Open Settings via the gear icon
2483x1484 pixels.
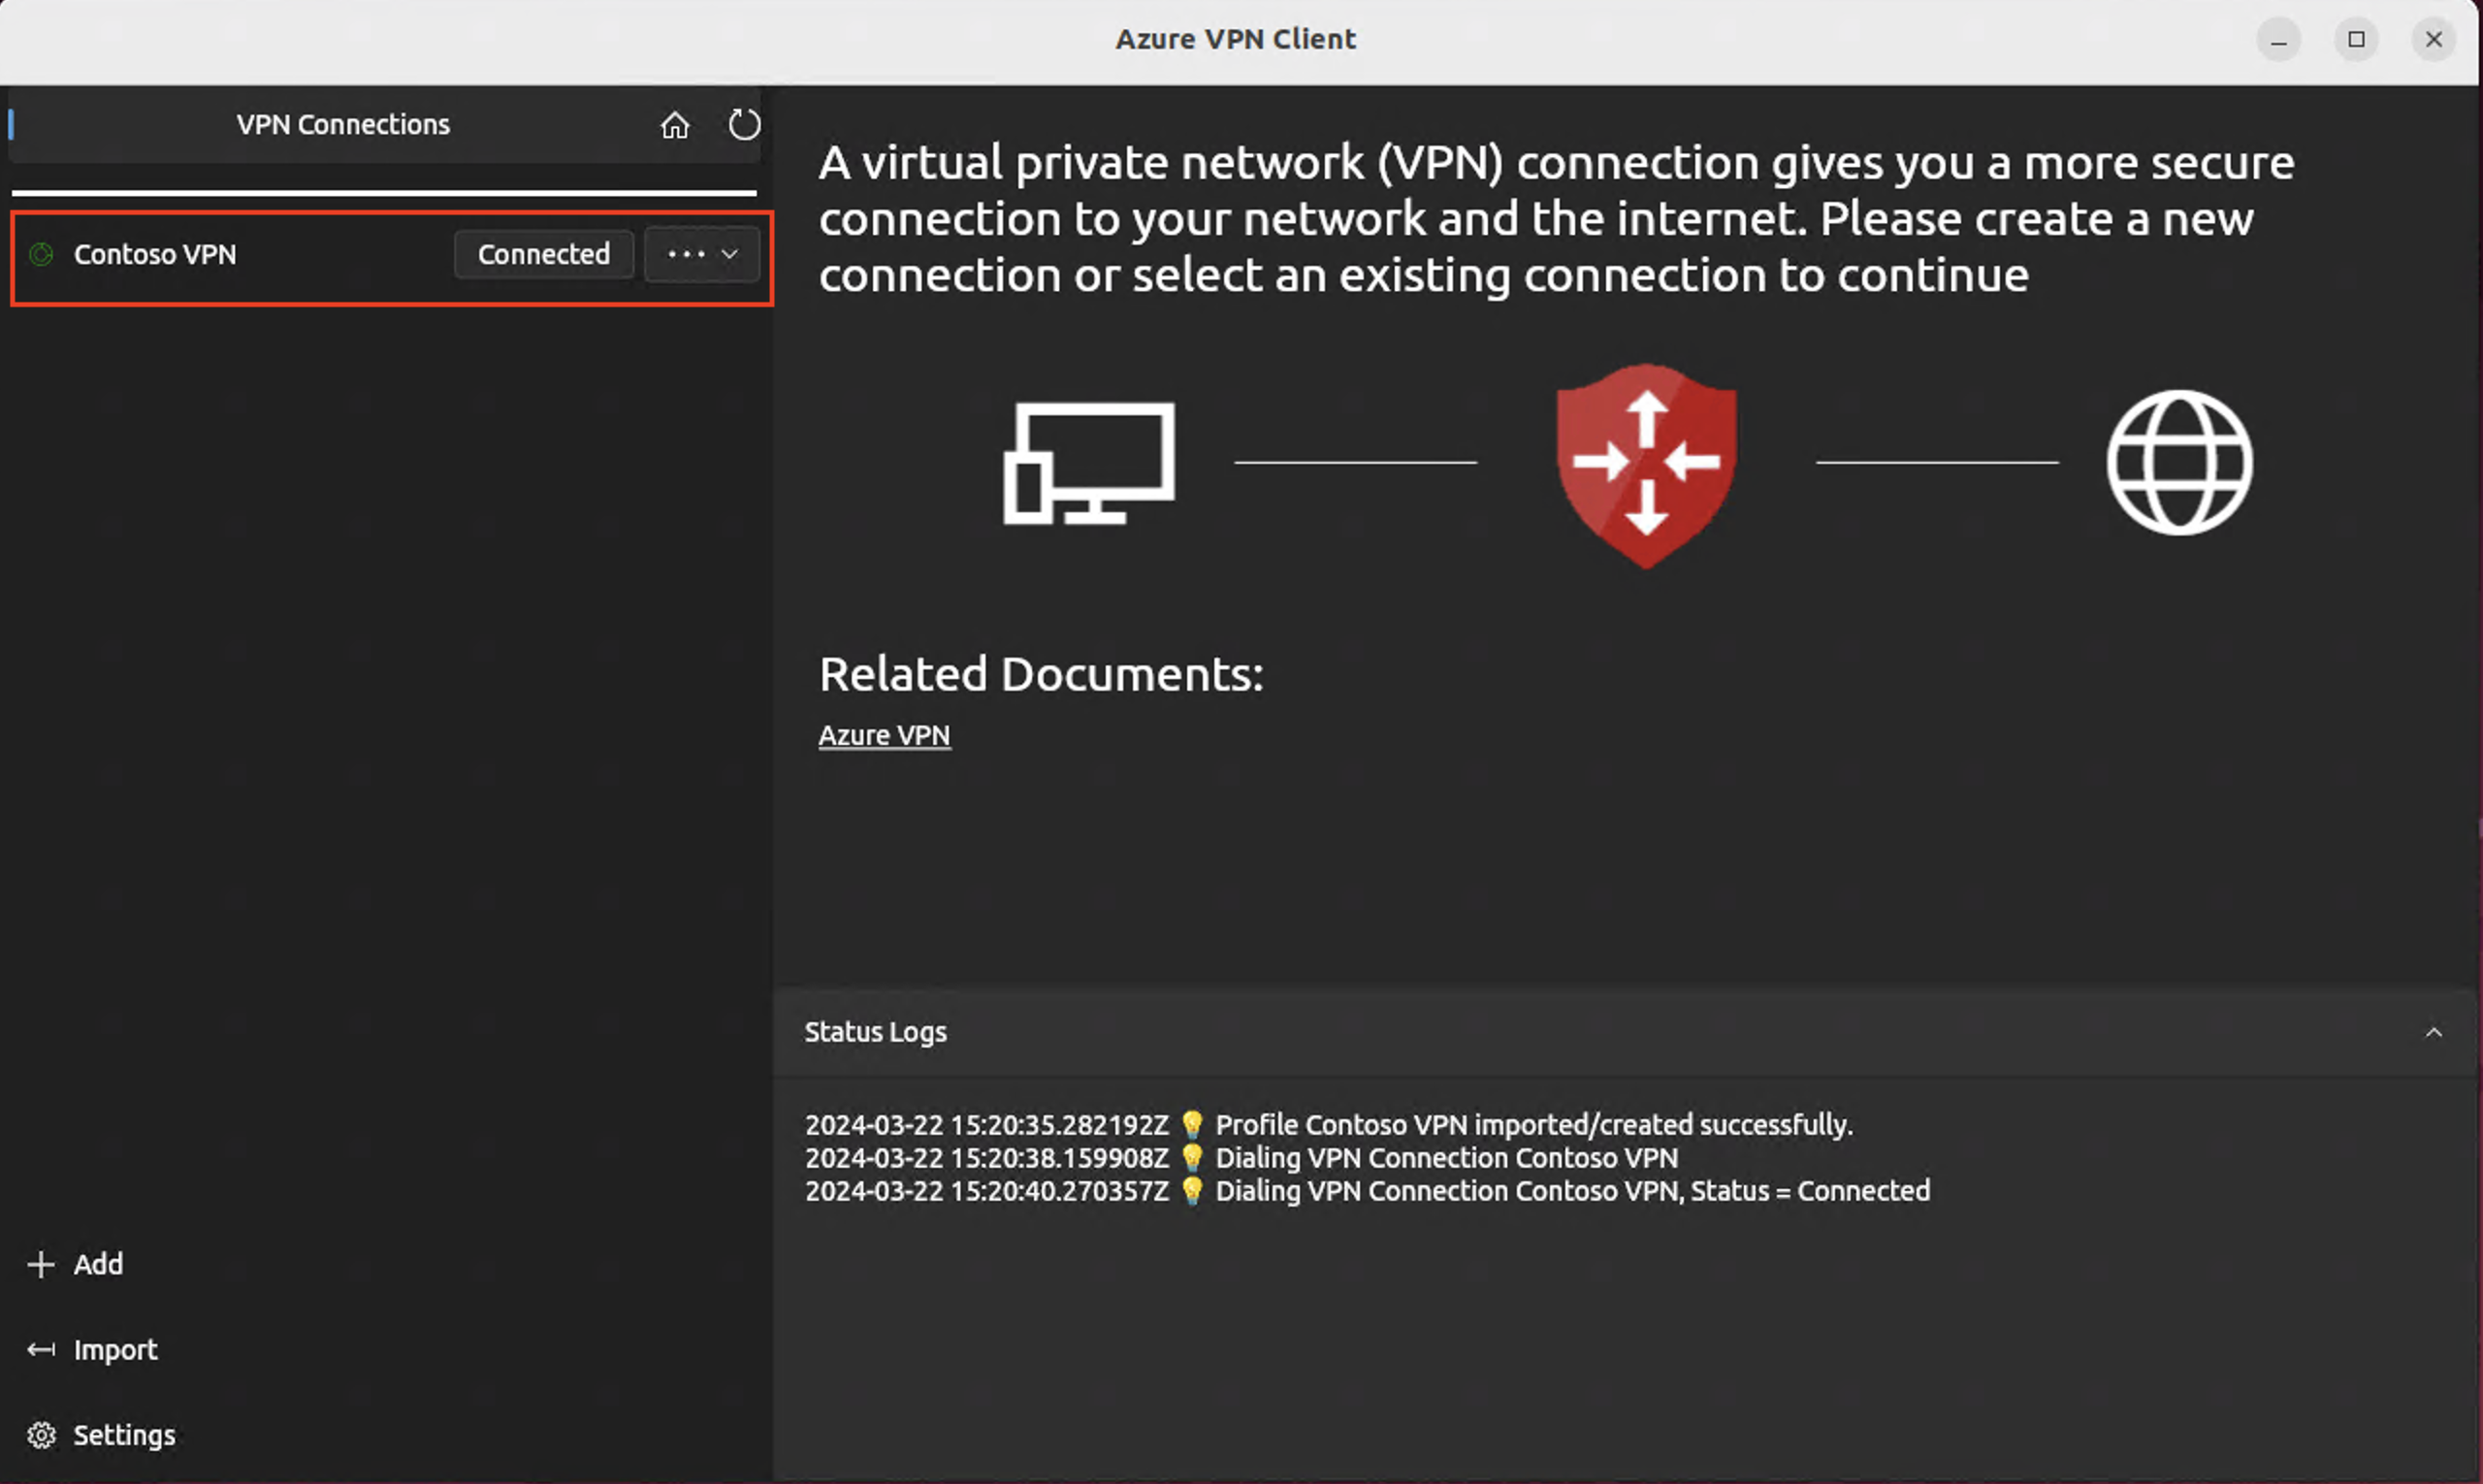(x=41, y=1435)
